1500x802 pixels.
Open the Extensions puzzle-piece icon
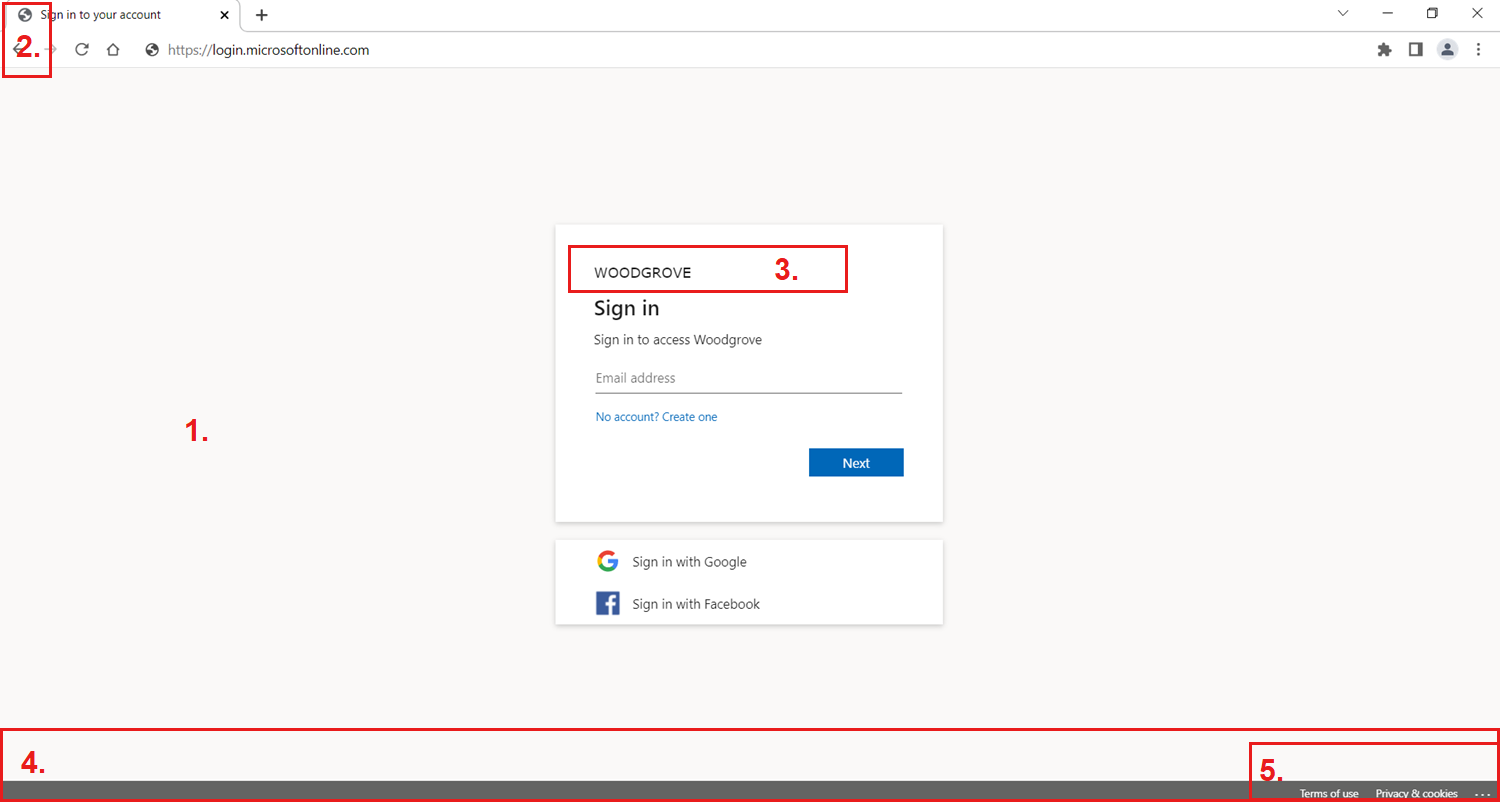click(1384, 50)
